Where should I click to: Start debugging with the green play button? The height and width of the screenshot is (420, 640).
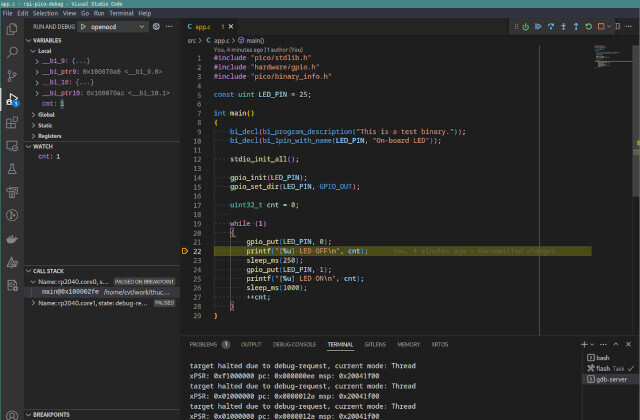point(83,27)
